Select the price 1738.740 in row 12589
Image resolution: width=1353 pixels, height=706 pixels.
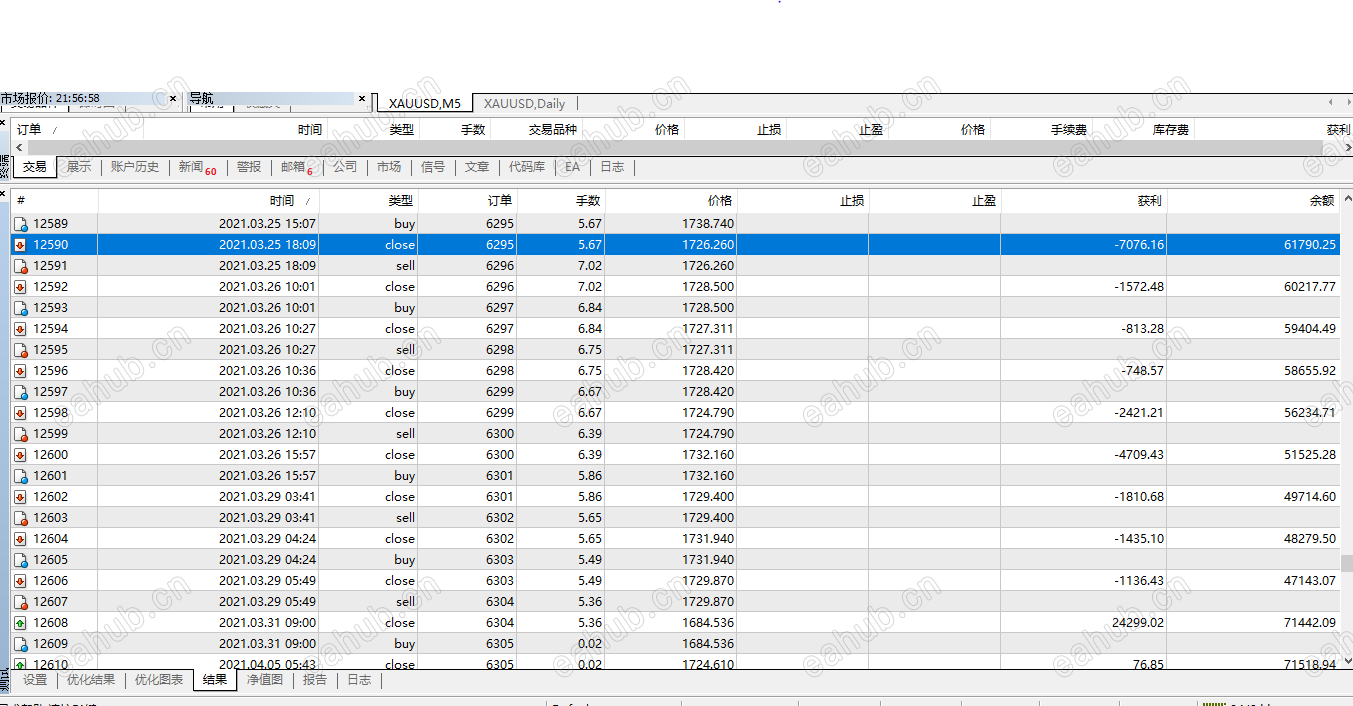708,224
